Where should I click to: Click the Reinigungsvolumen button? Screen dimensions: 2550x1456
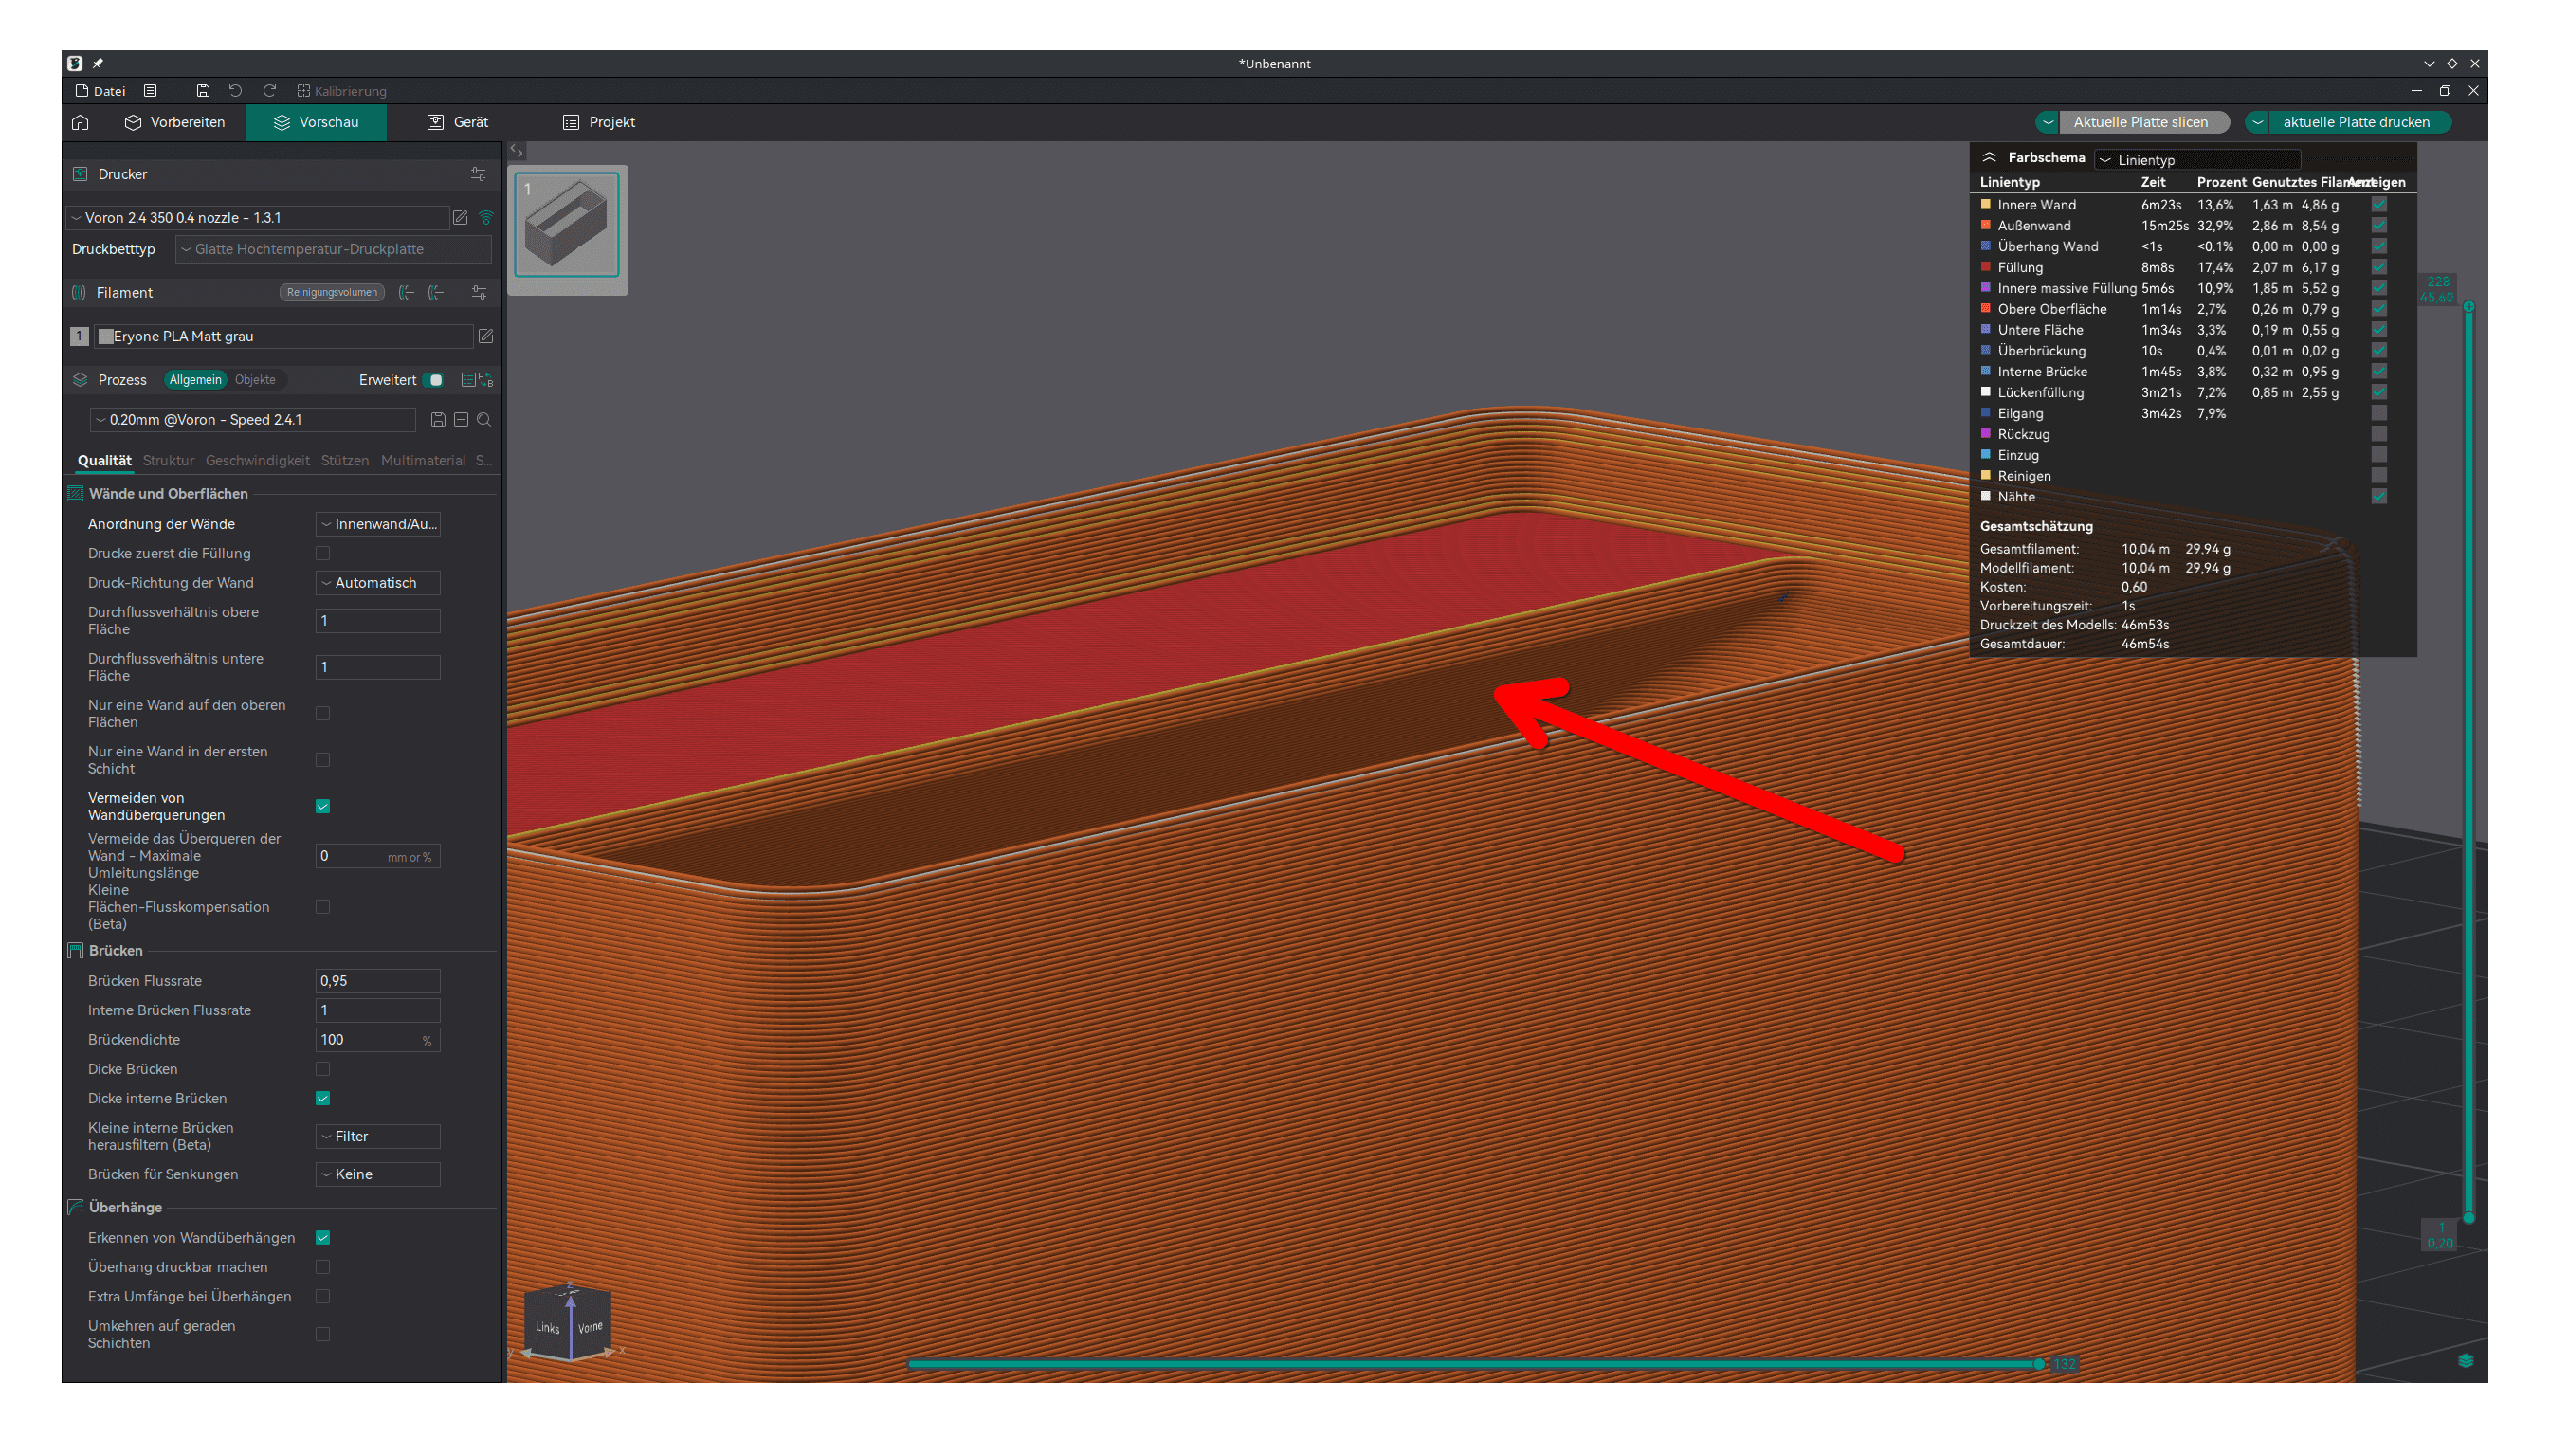[331, 292]
